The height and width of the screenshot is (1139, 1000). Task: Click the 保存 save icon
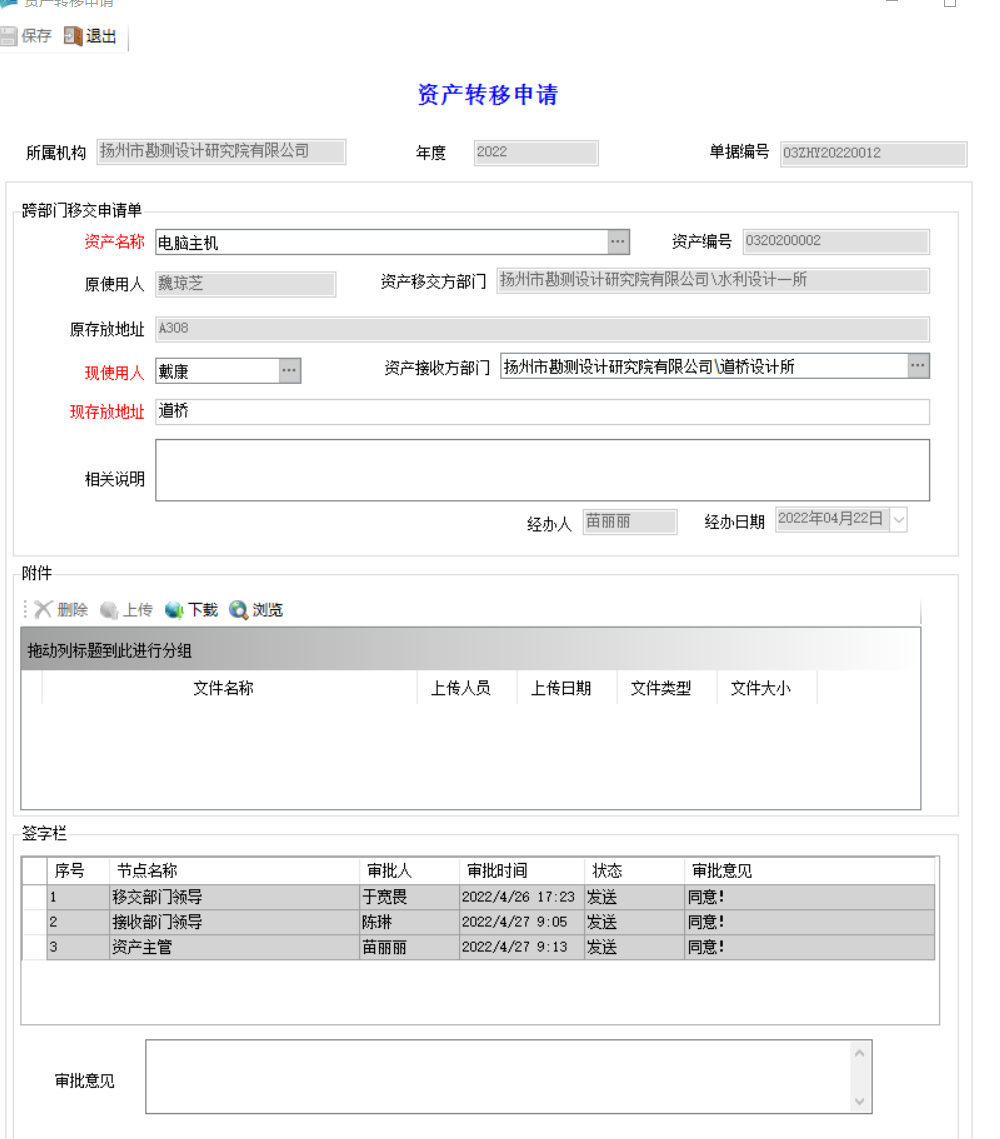pos(8,36)
